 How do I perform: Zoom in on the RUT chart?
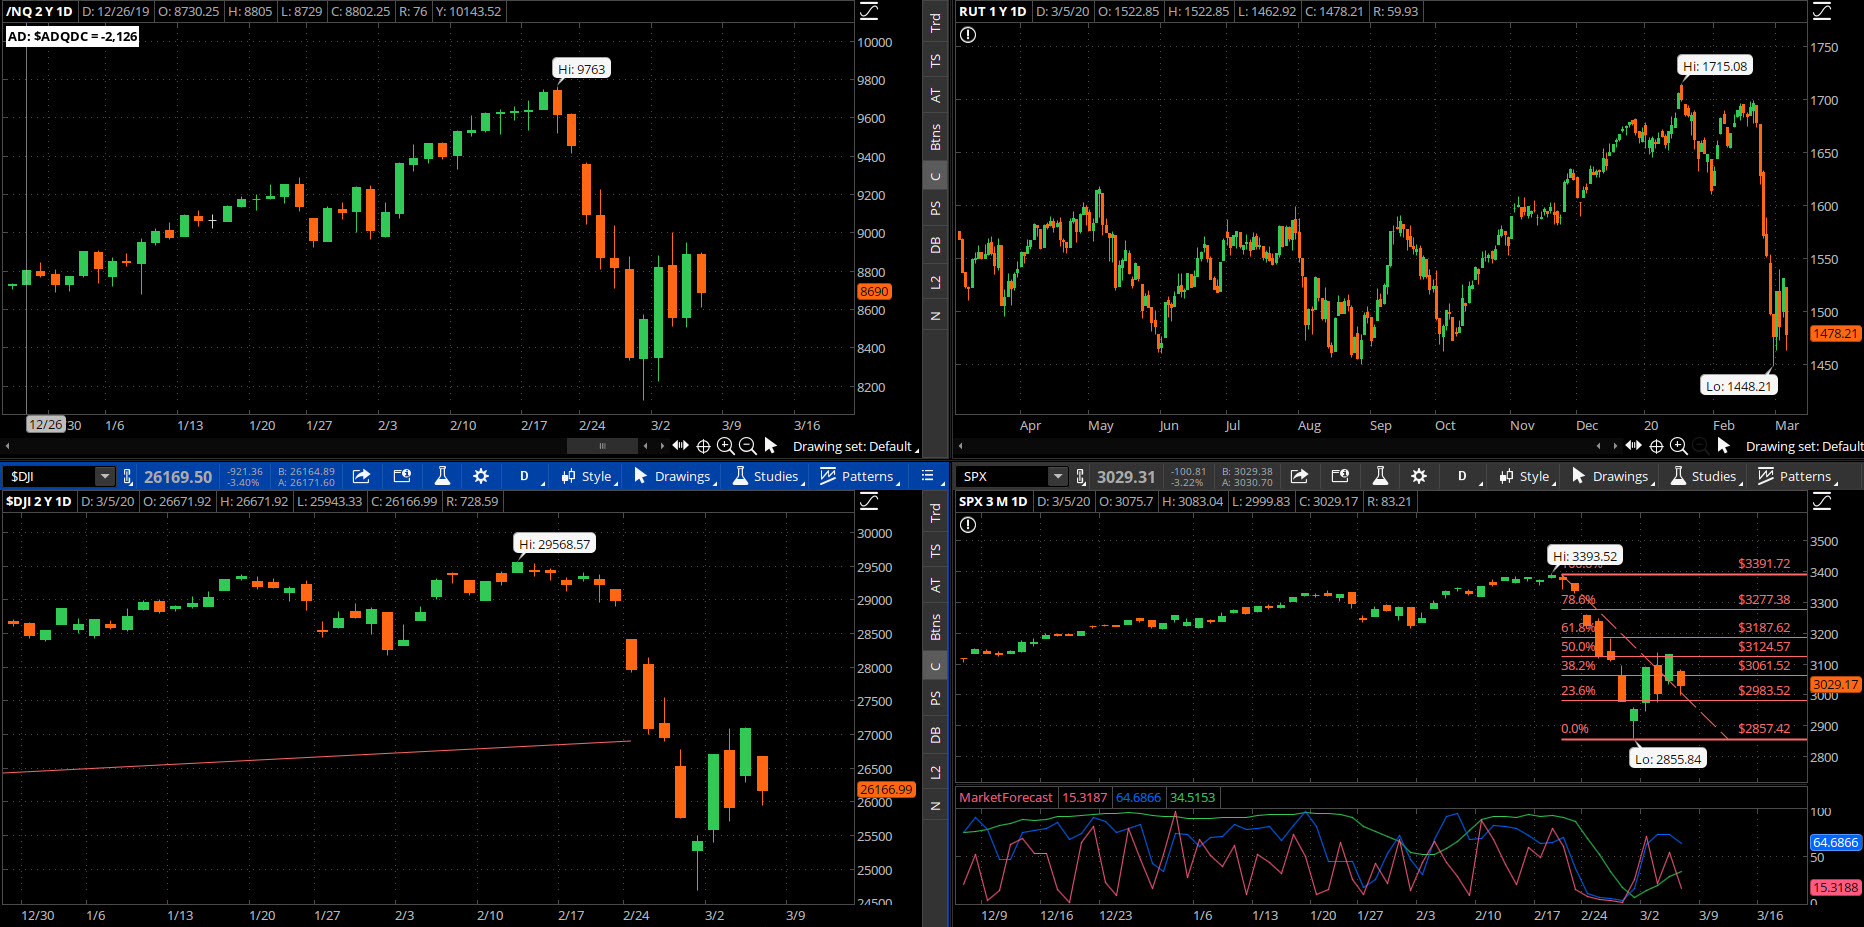(x=1679, y=446)
